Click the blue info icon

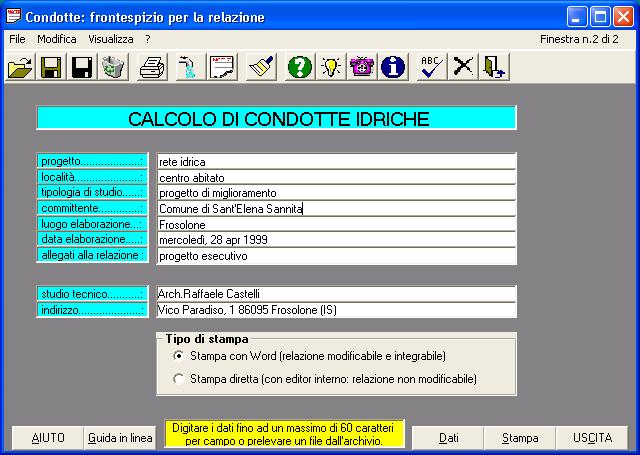tap(393, 67)
